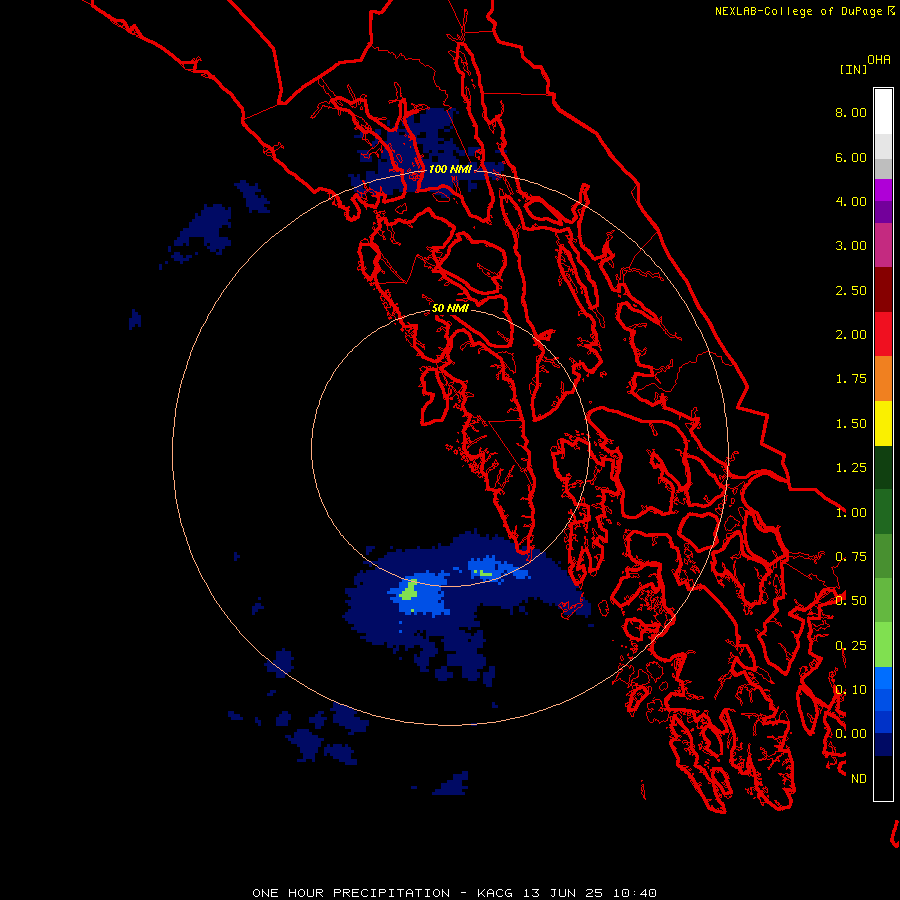This screenshot has width=900, height=900.
Task: Select the 1.75 legend value
Action: (851, 379)
